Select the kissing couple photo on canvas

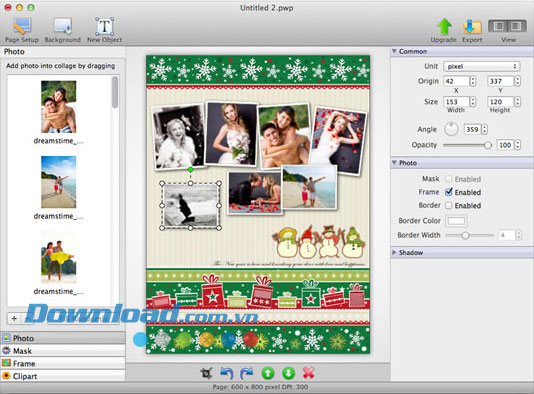255,192
